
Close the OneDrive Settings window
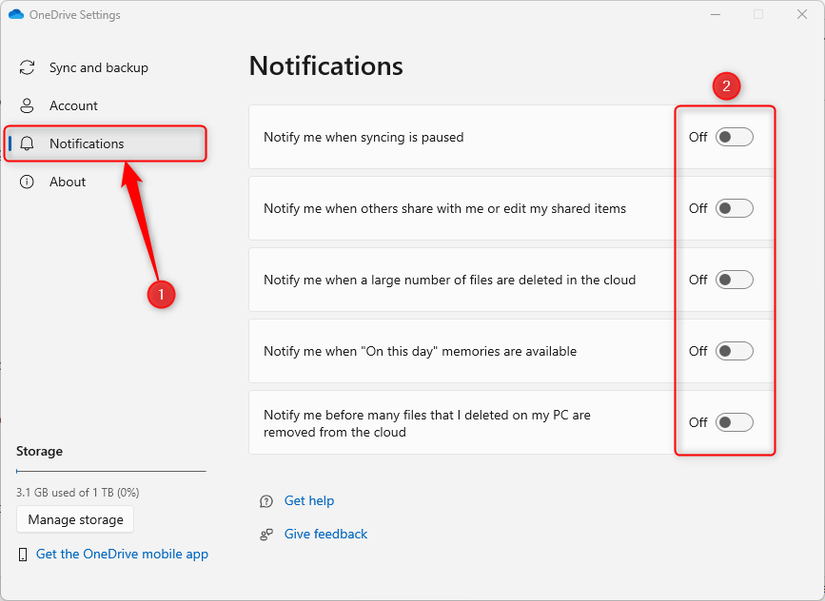802,14
